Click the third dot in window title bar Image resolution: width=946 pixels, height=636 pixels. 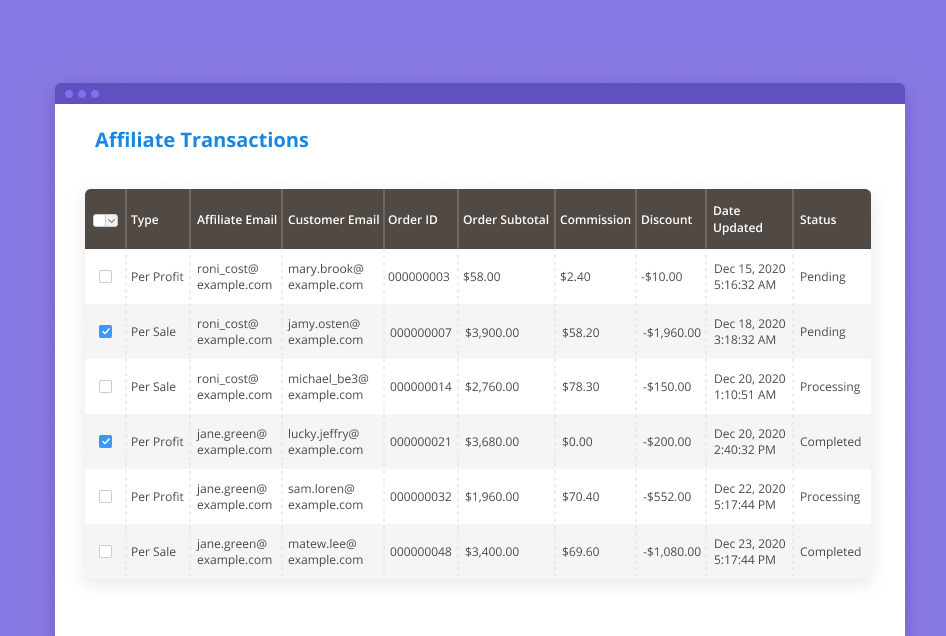point(95,94)
